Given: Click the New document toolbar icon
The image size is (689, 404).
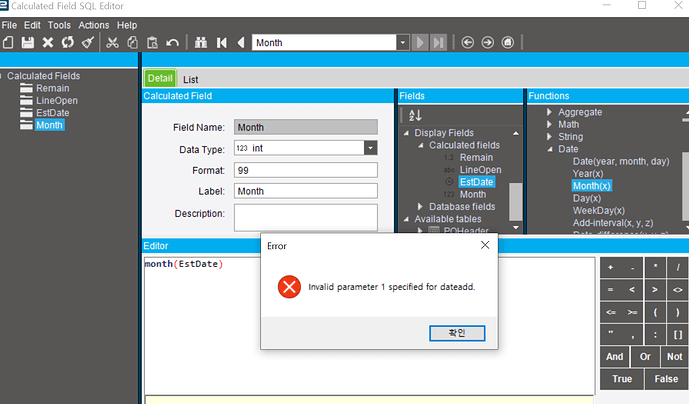Looking at the screenshot, I should 8,43.
